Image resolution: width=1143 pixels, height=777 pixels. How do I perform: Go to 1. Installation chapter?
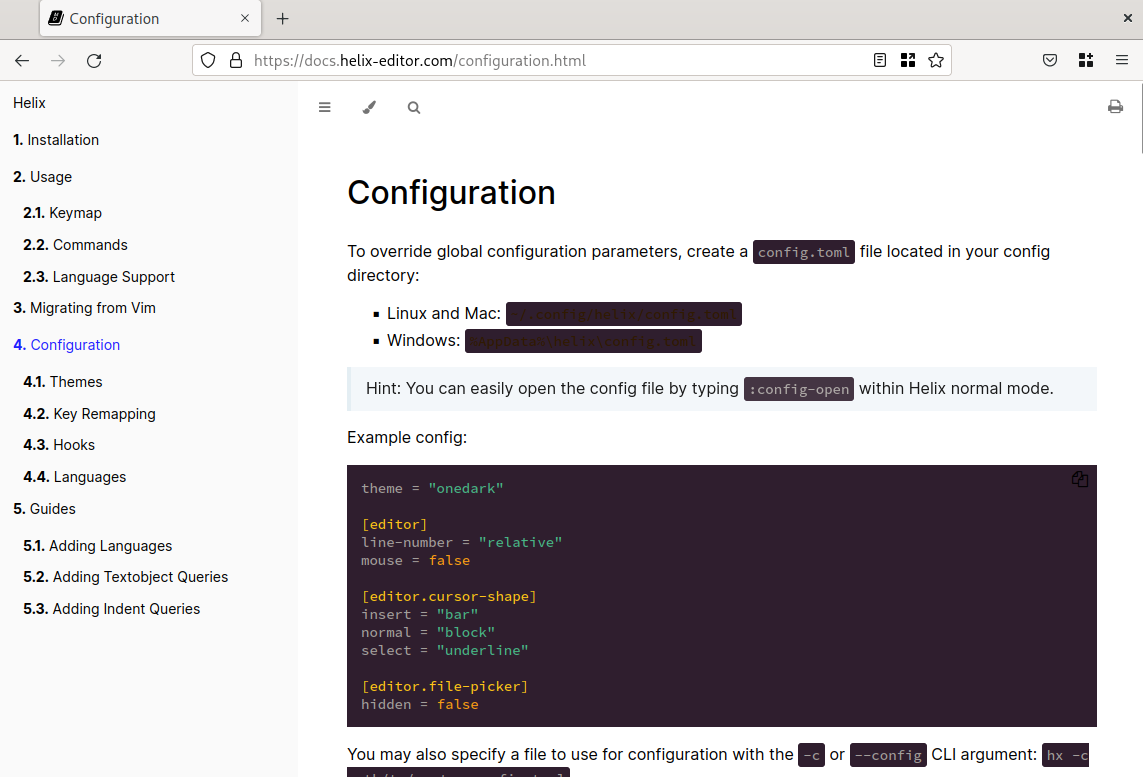pyautogui.click(x=56, y=140)
